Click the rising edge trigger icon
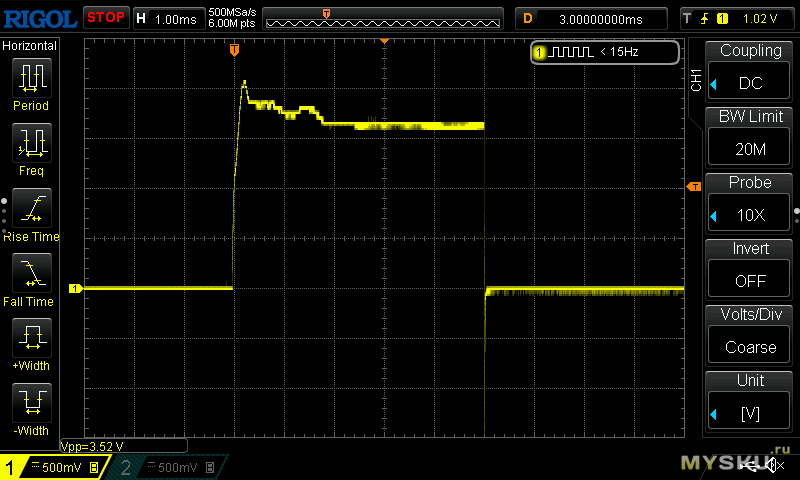 pos(705,19)
